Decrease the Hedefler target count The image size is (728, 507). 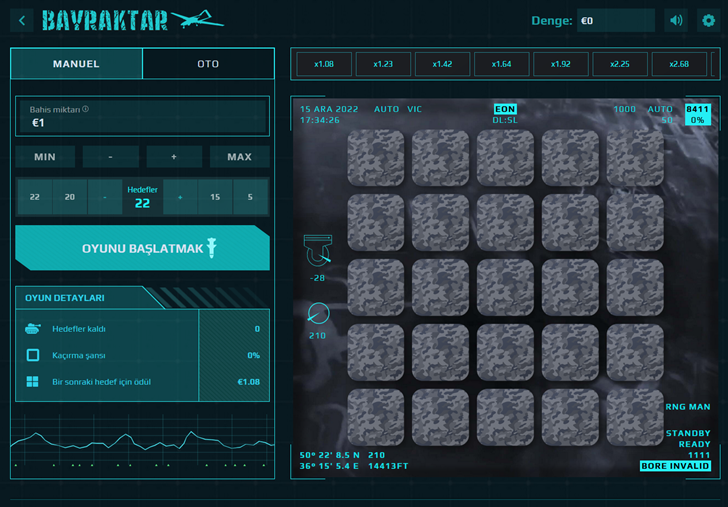point(105,197)
